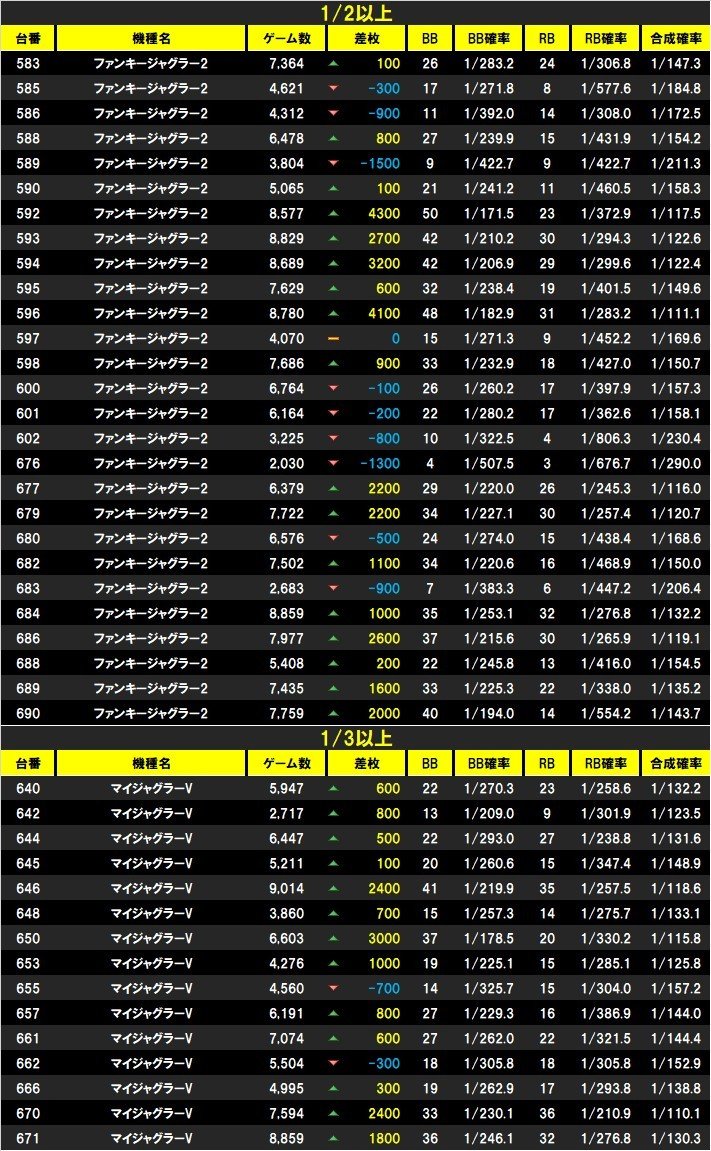This screenshot has width=711, height=1151.
Task: Click the green up arrow in row 594
Action: click(334, 264)
